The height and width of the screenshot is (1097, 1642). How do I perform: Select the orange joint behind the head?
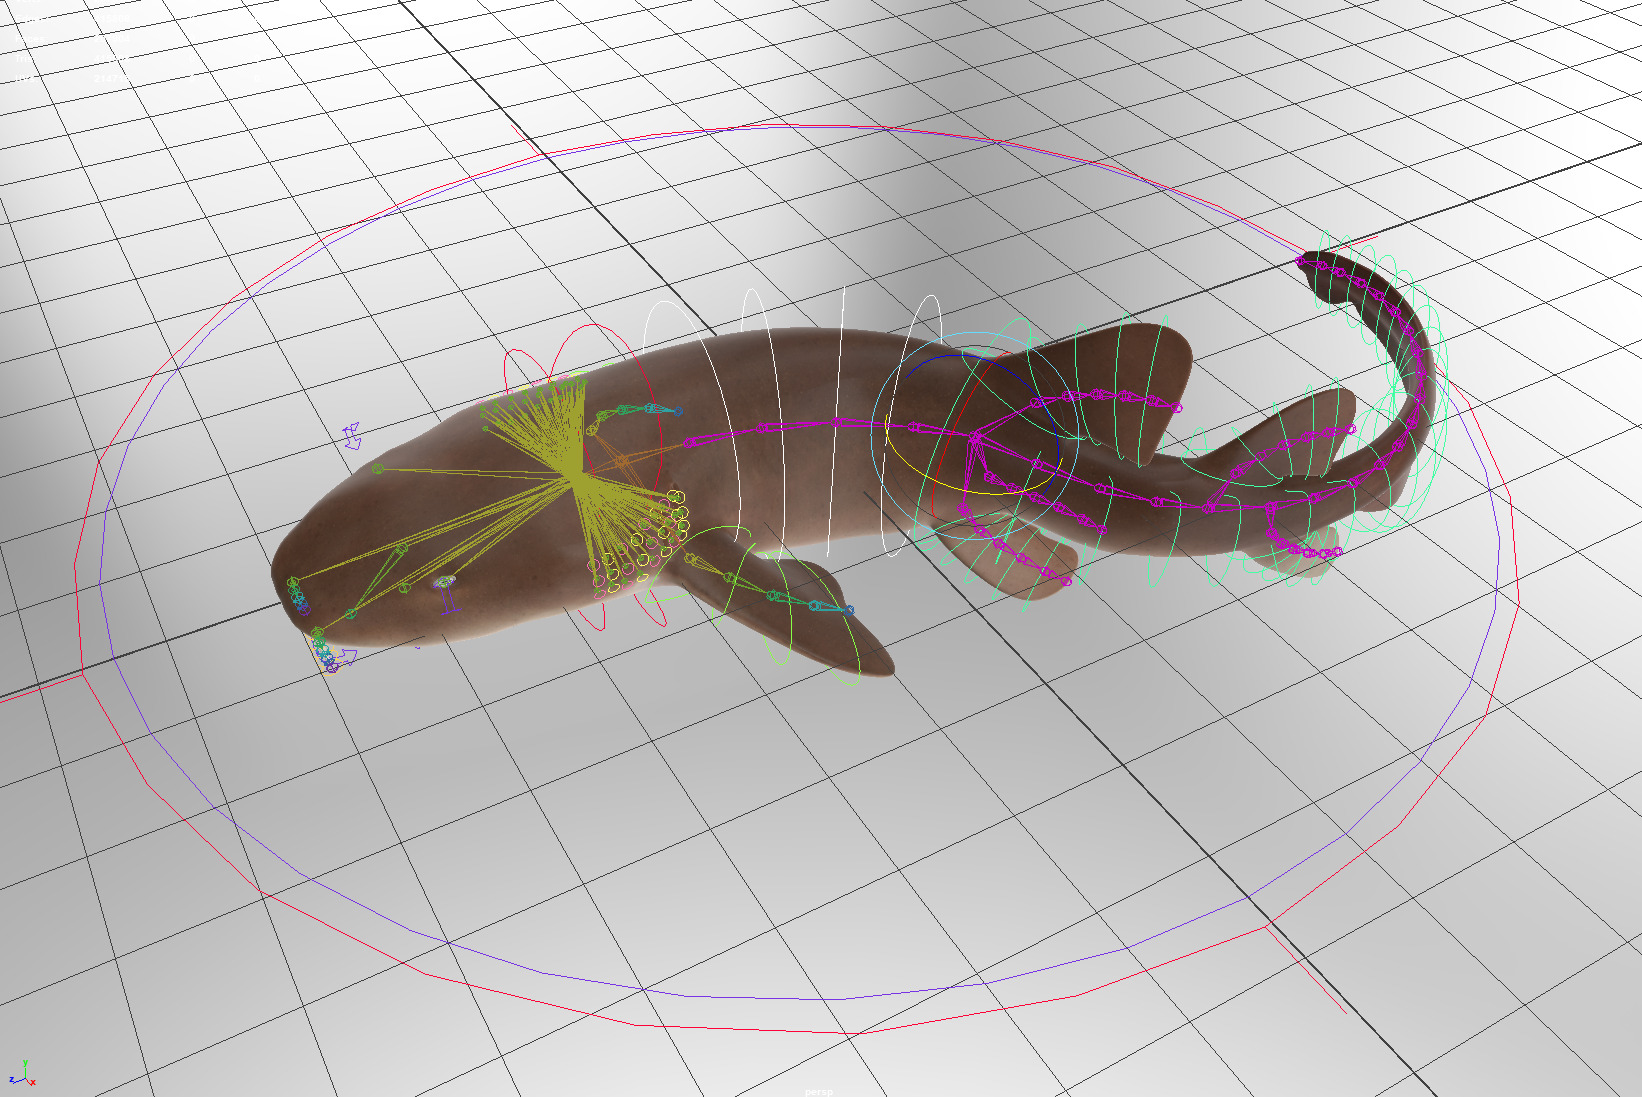click(x=623, y=461)
